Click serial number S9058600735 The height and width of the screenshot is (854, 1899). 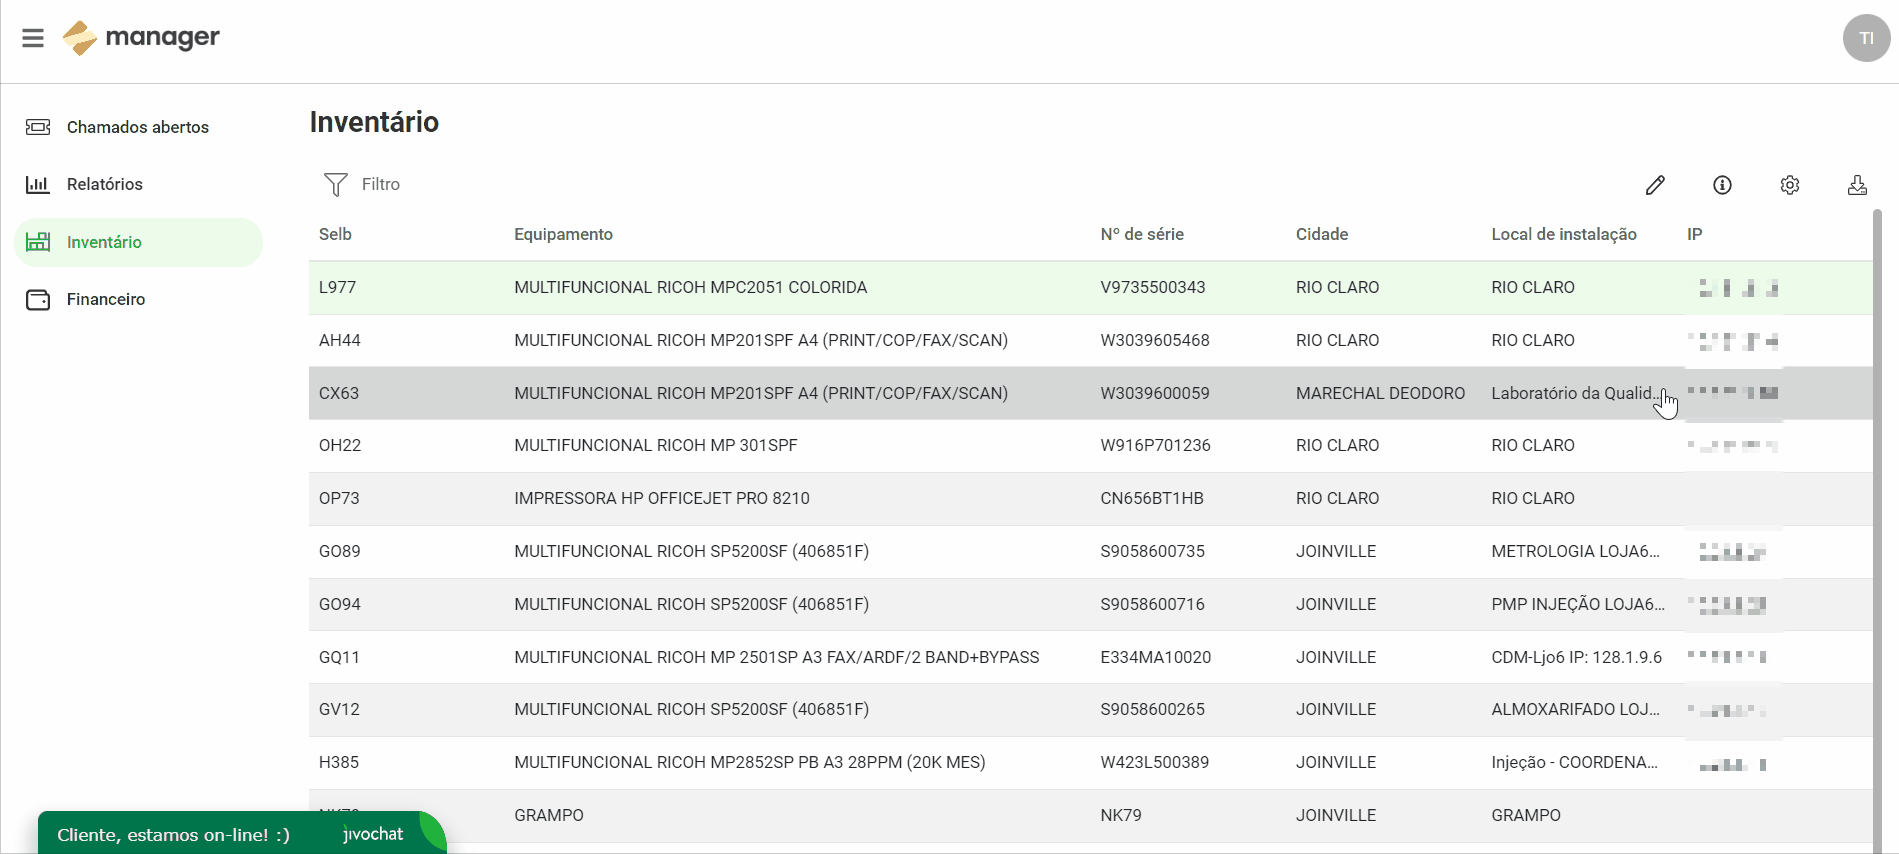click(1152, 552)
